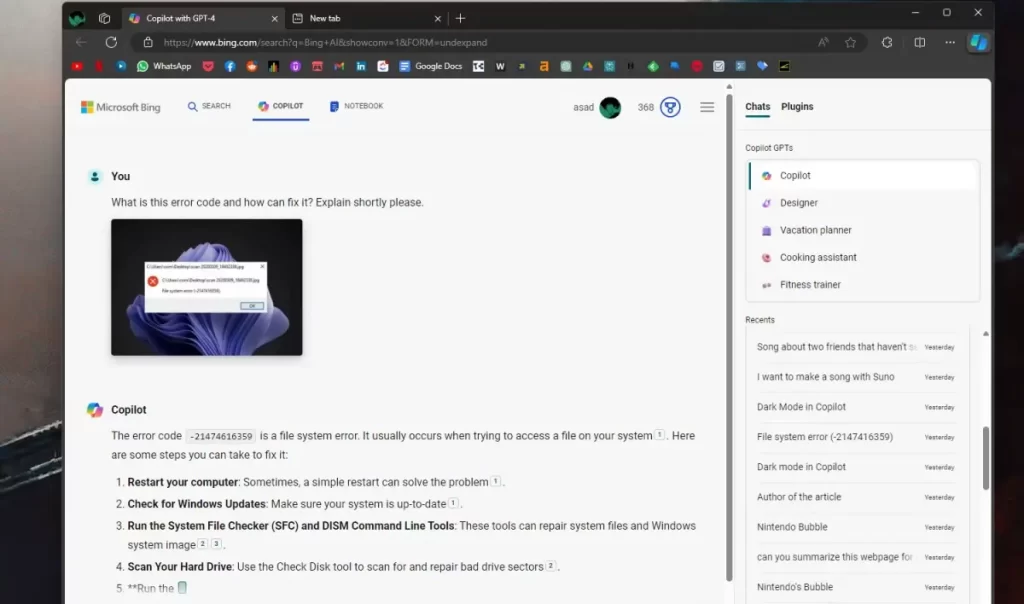This screenshot has height=604, width=1024.
Task: Open the Copilot sidebar icon
Action: tap(978, 42)
